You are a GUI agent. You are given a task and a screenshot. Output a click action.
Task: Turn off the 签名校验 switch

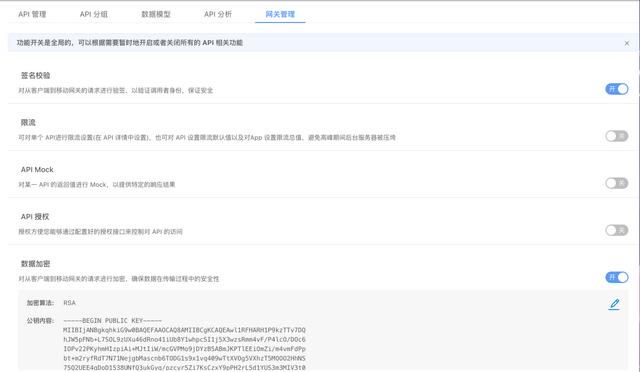616,89
